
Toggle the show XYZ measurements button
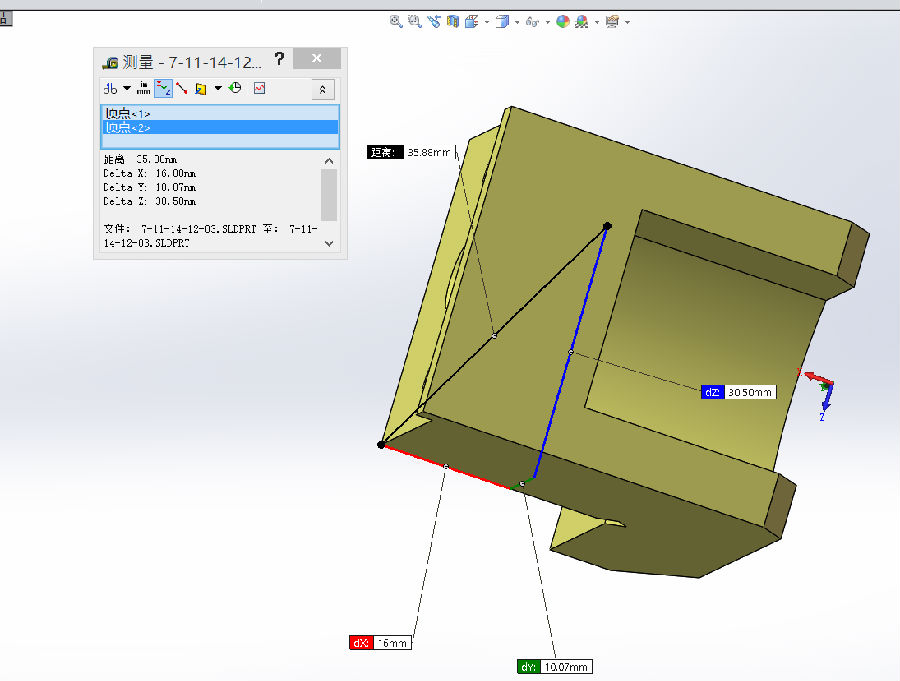164,88
